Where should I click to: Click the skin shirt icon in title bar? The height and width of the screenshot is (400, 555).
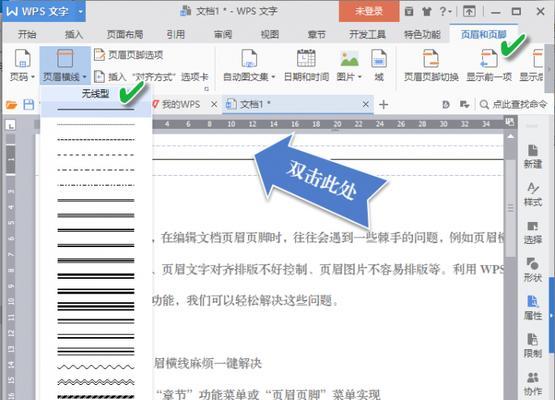[x=427, y=11]
